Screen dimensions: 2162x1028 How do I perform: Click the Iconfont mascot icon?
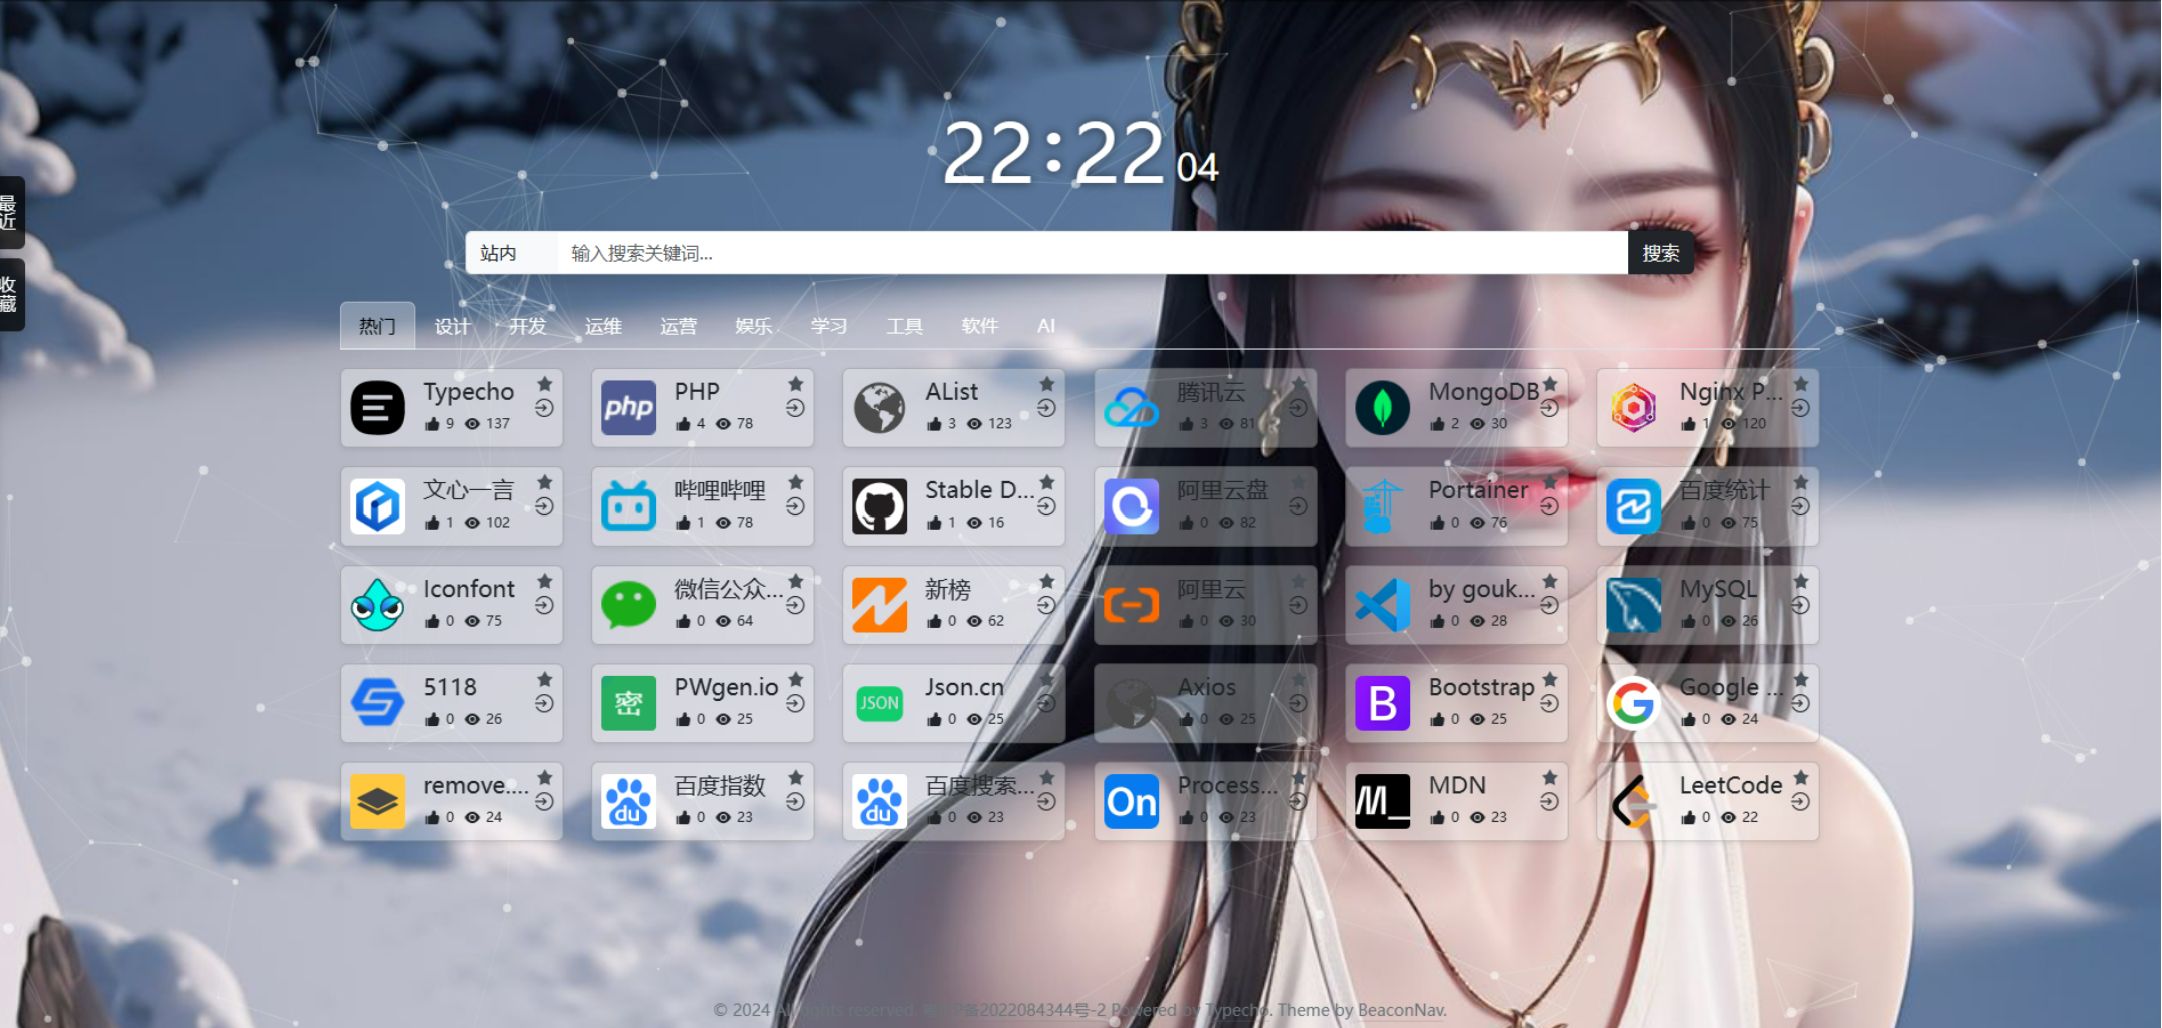click(377, 605)
